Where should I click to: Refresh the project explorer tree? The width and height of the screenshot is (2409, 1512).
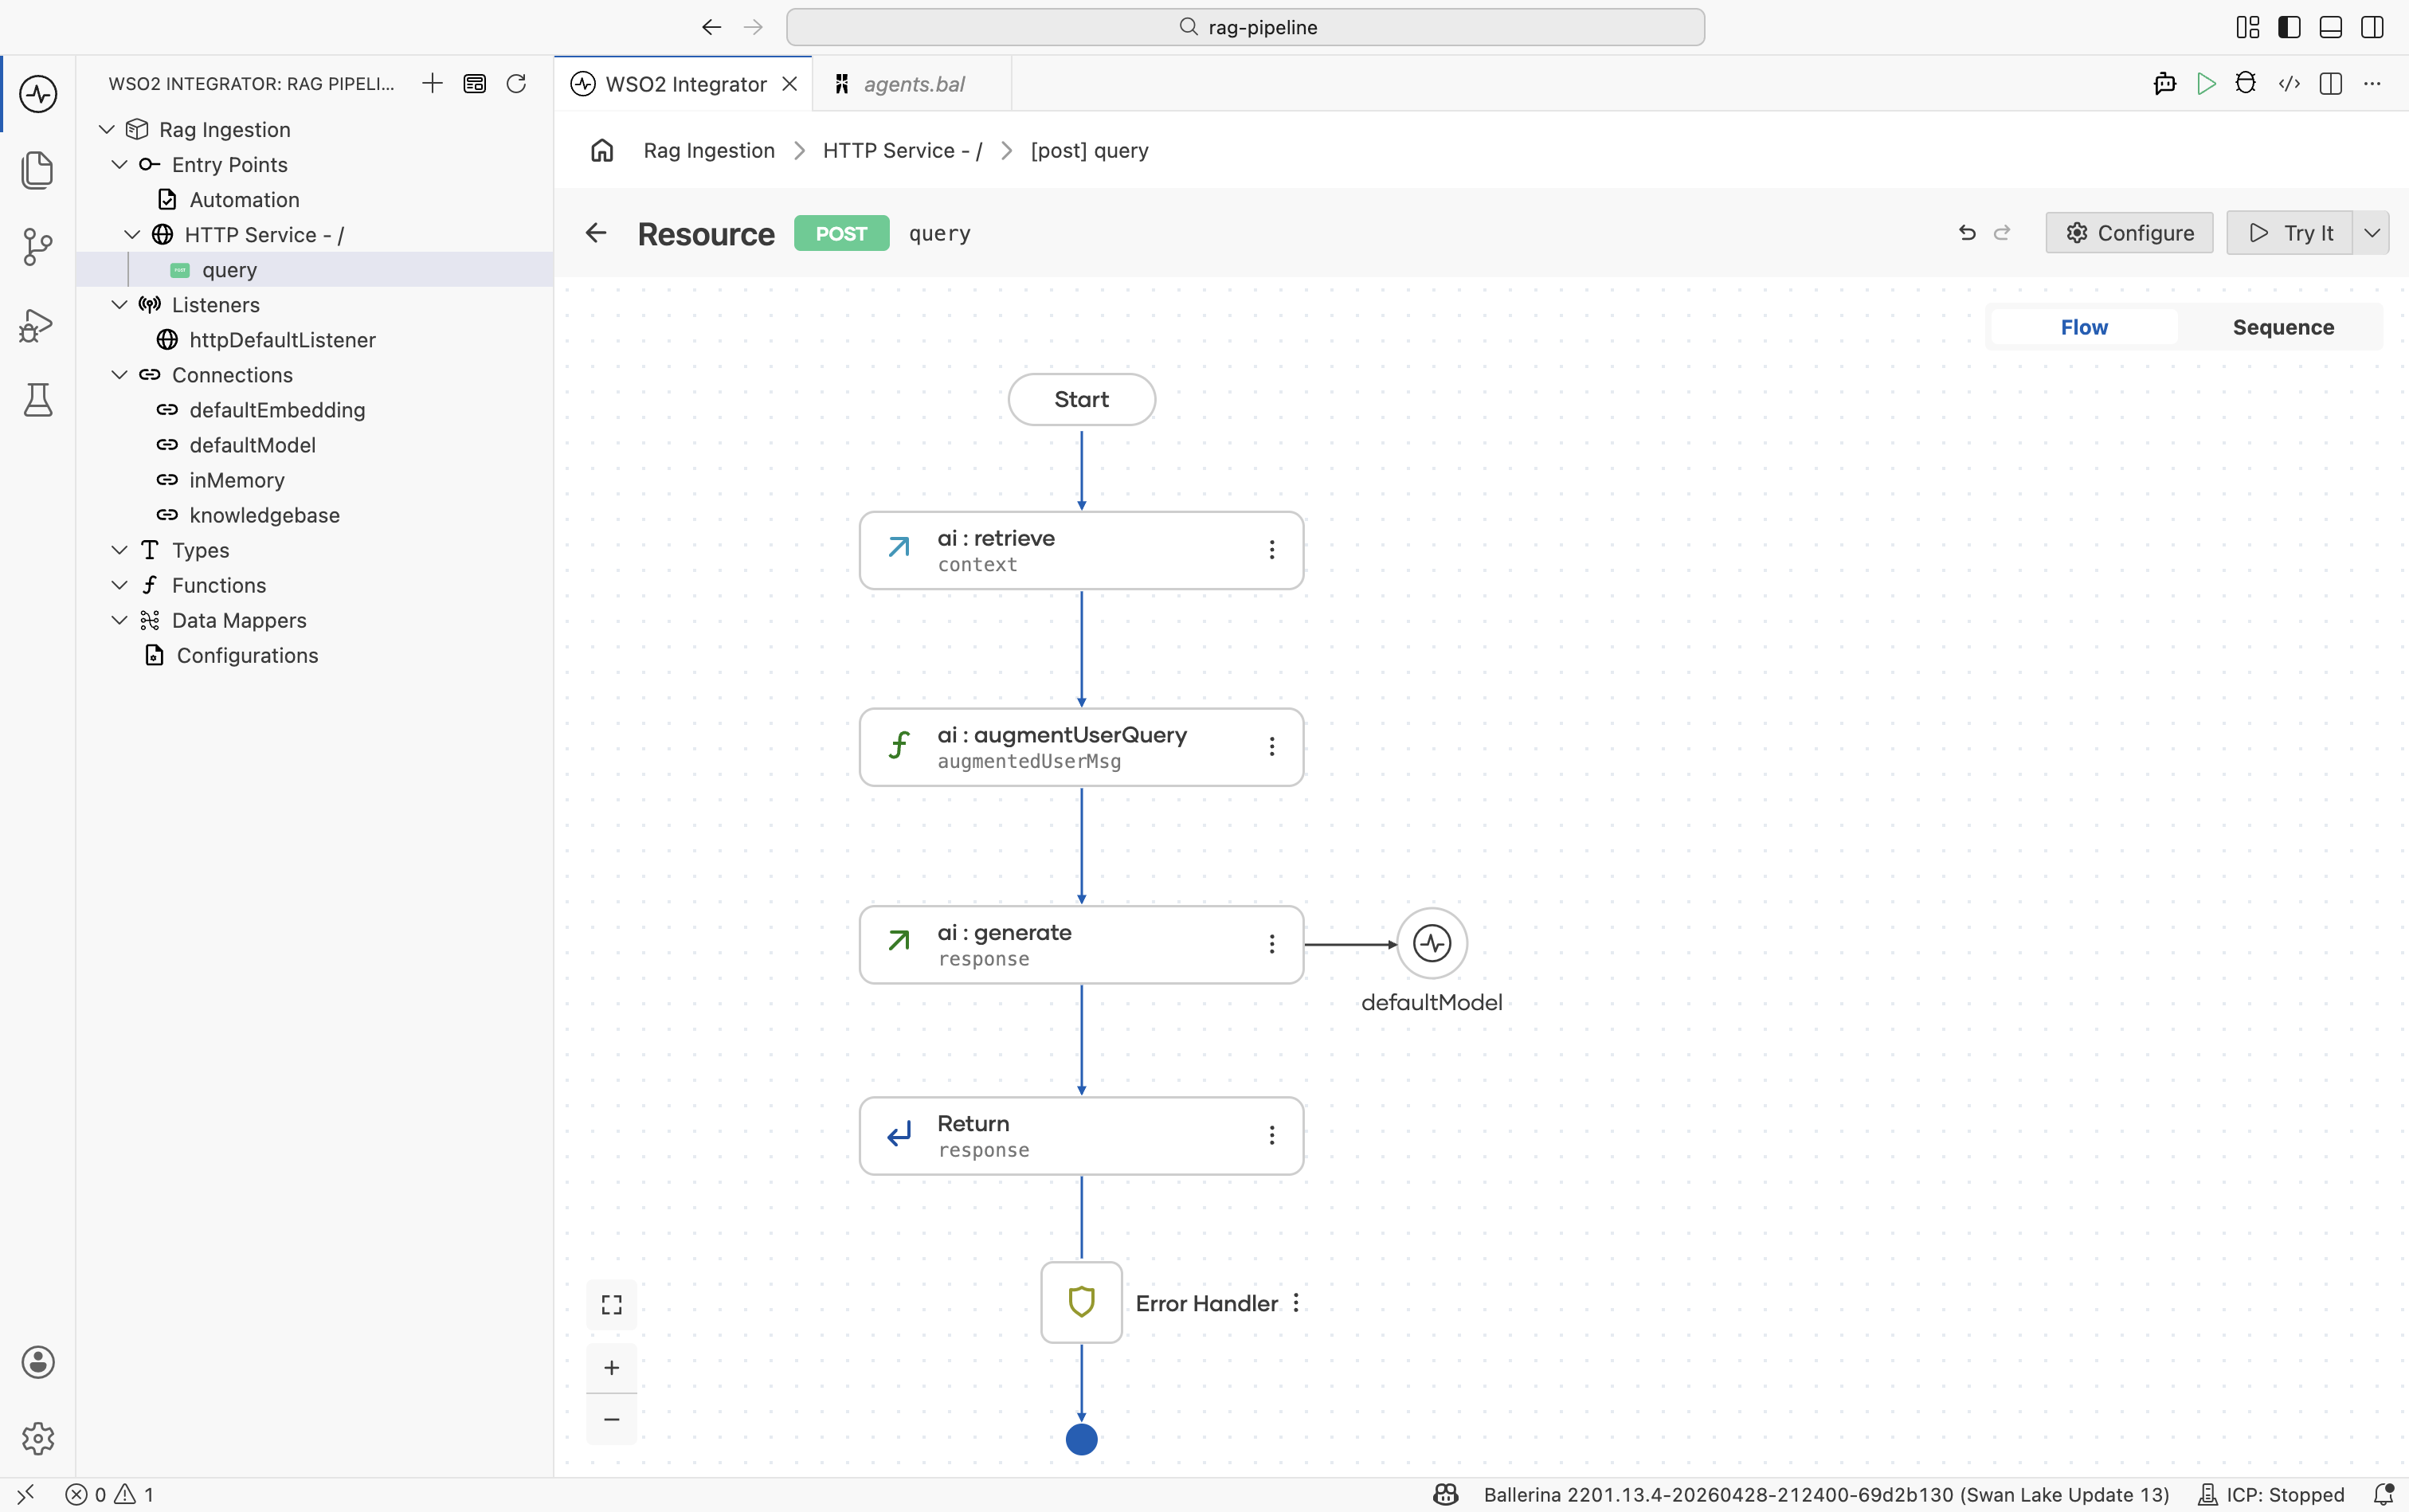516,83
